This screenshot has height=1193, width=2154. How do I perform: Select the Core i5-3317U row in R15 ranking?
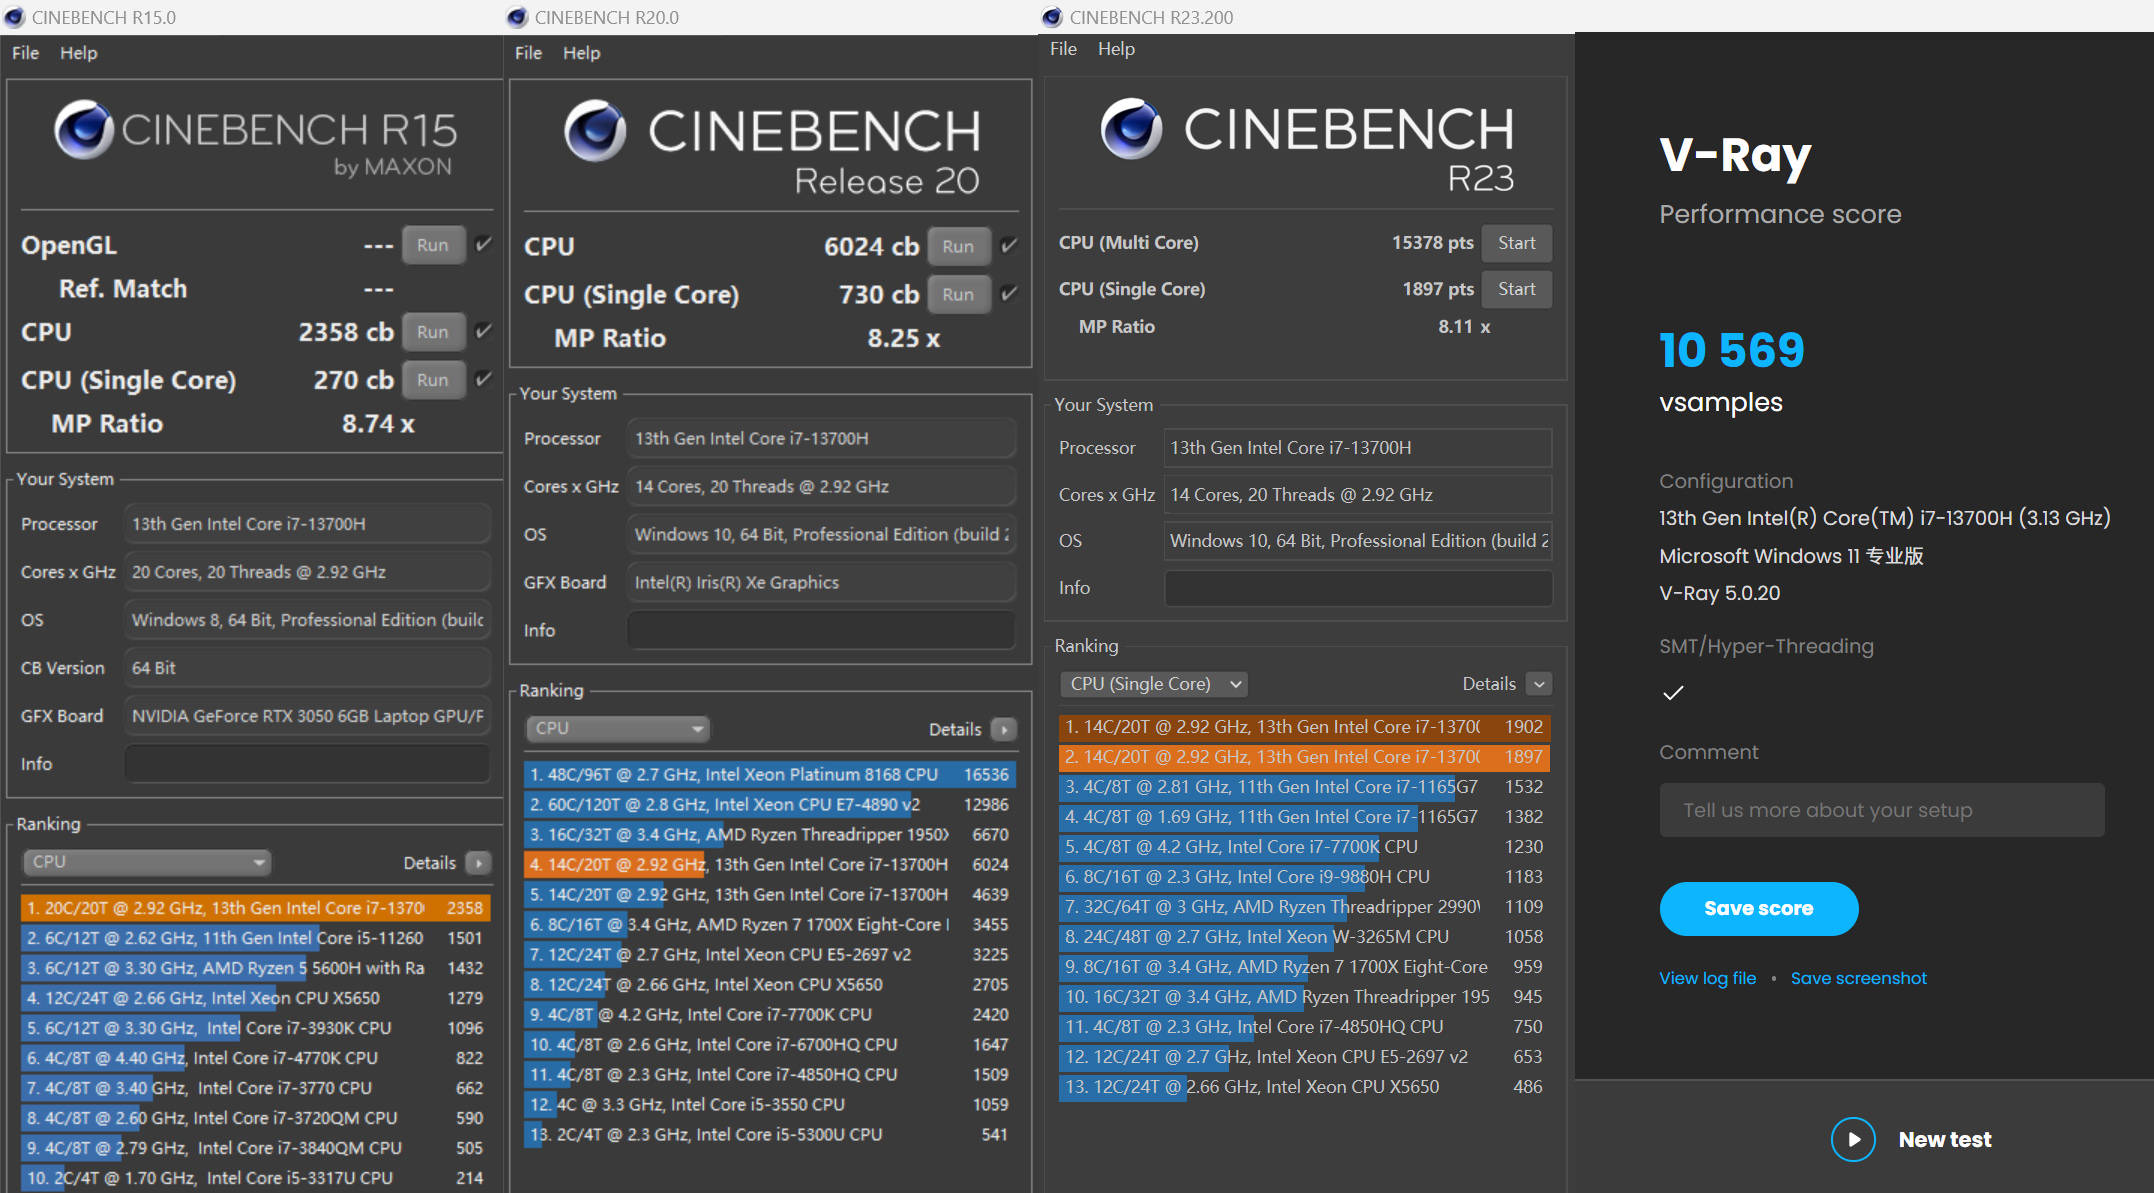click(x=256, y=1178)
